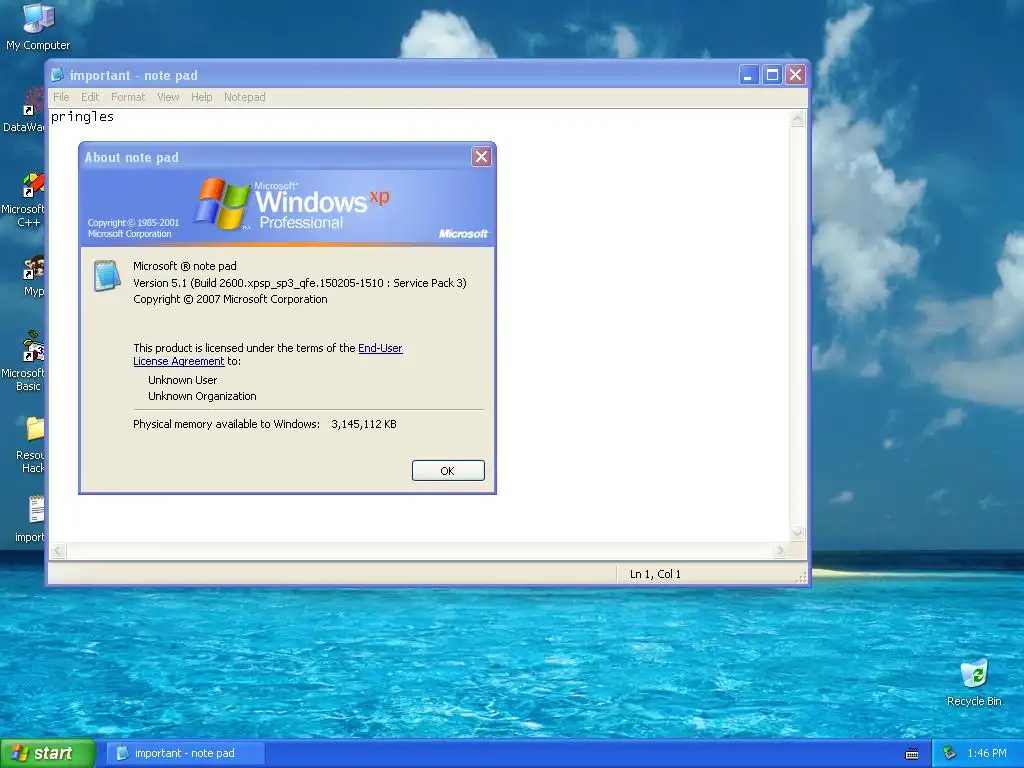This screenshot has height=768, width=1024.
Task: Open the Help menu in note pad
Action: [x=201, y=97]
